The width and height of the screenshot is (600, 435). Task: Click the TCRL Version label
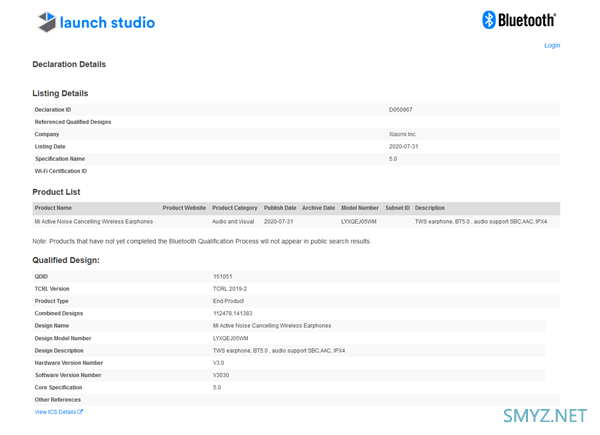[x=52, y=289]
